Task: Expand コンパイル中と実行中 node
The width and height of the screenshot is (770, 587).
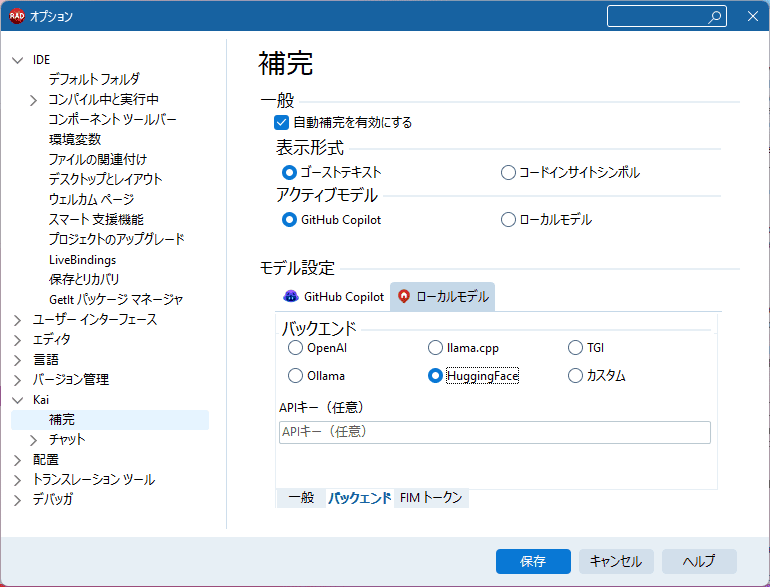Action: [33, 100]
